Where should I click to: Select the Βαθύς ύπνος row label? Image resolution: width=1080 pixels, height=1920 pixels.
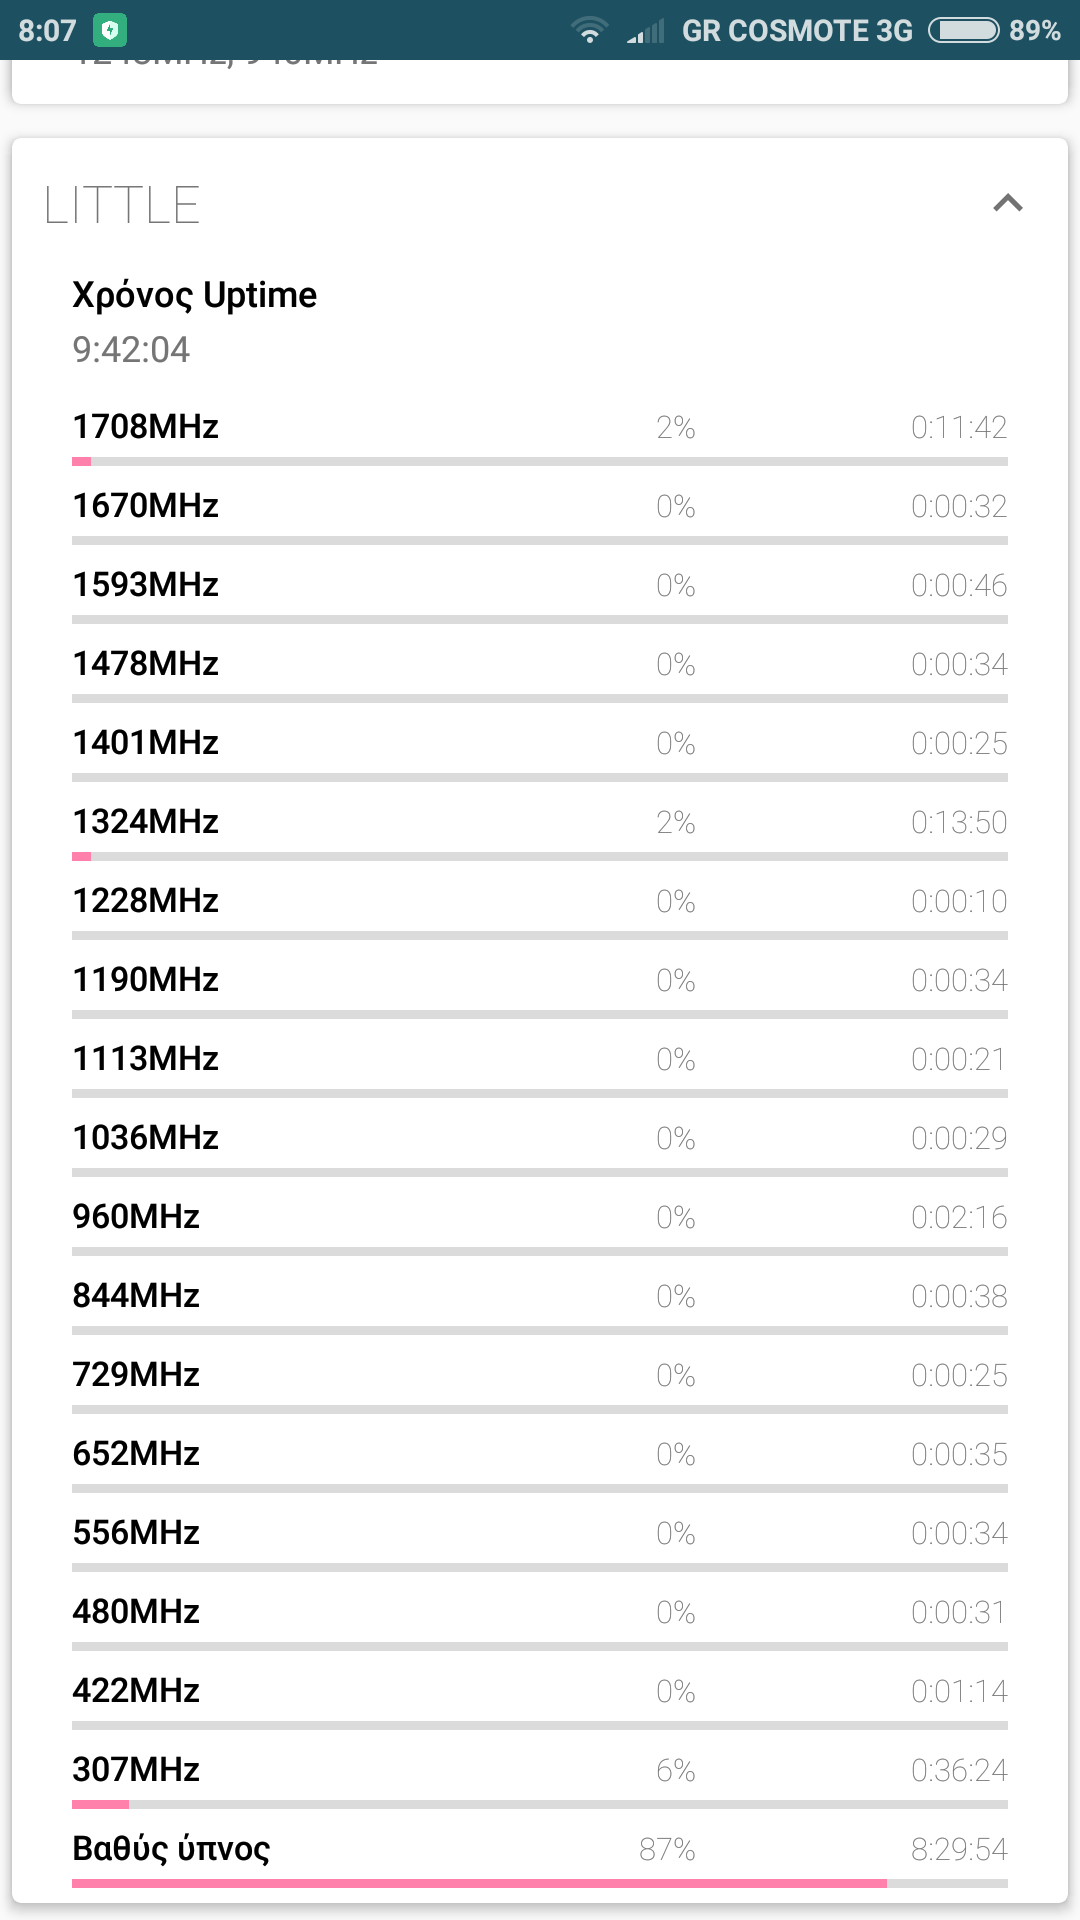point(171,1849)
